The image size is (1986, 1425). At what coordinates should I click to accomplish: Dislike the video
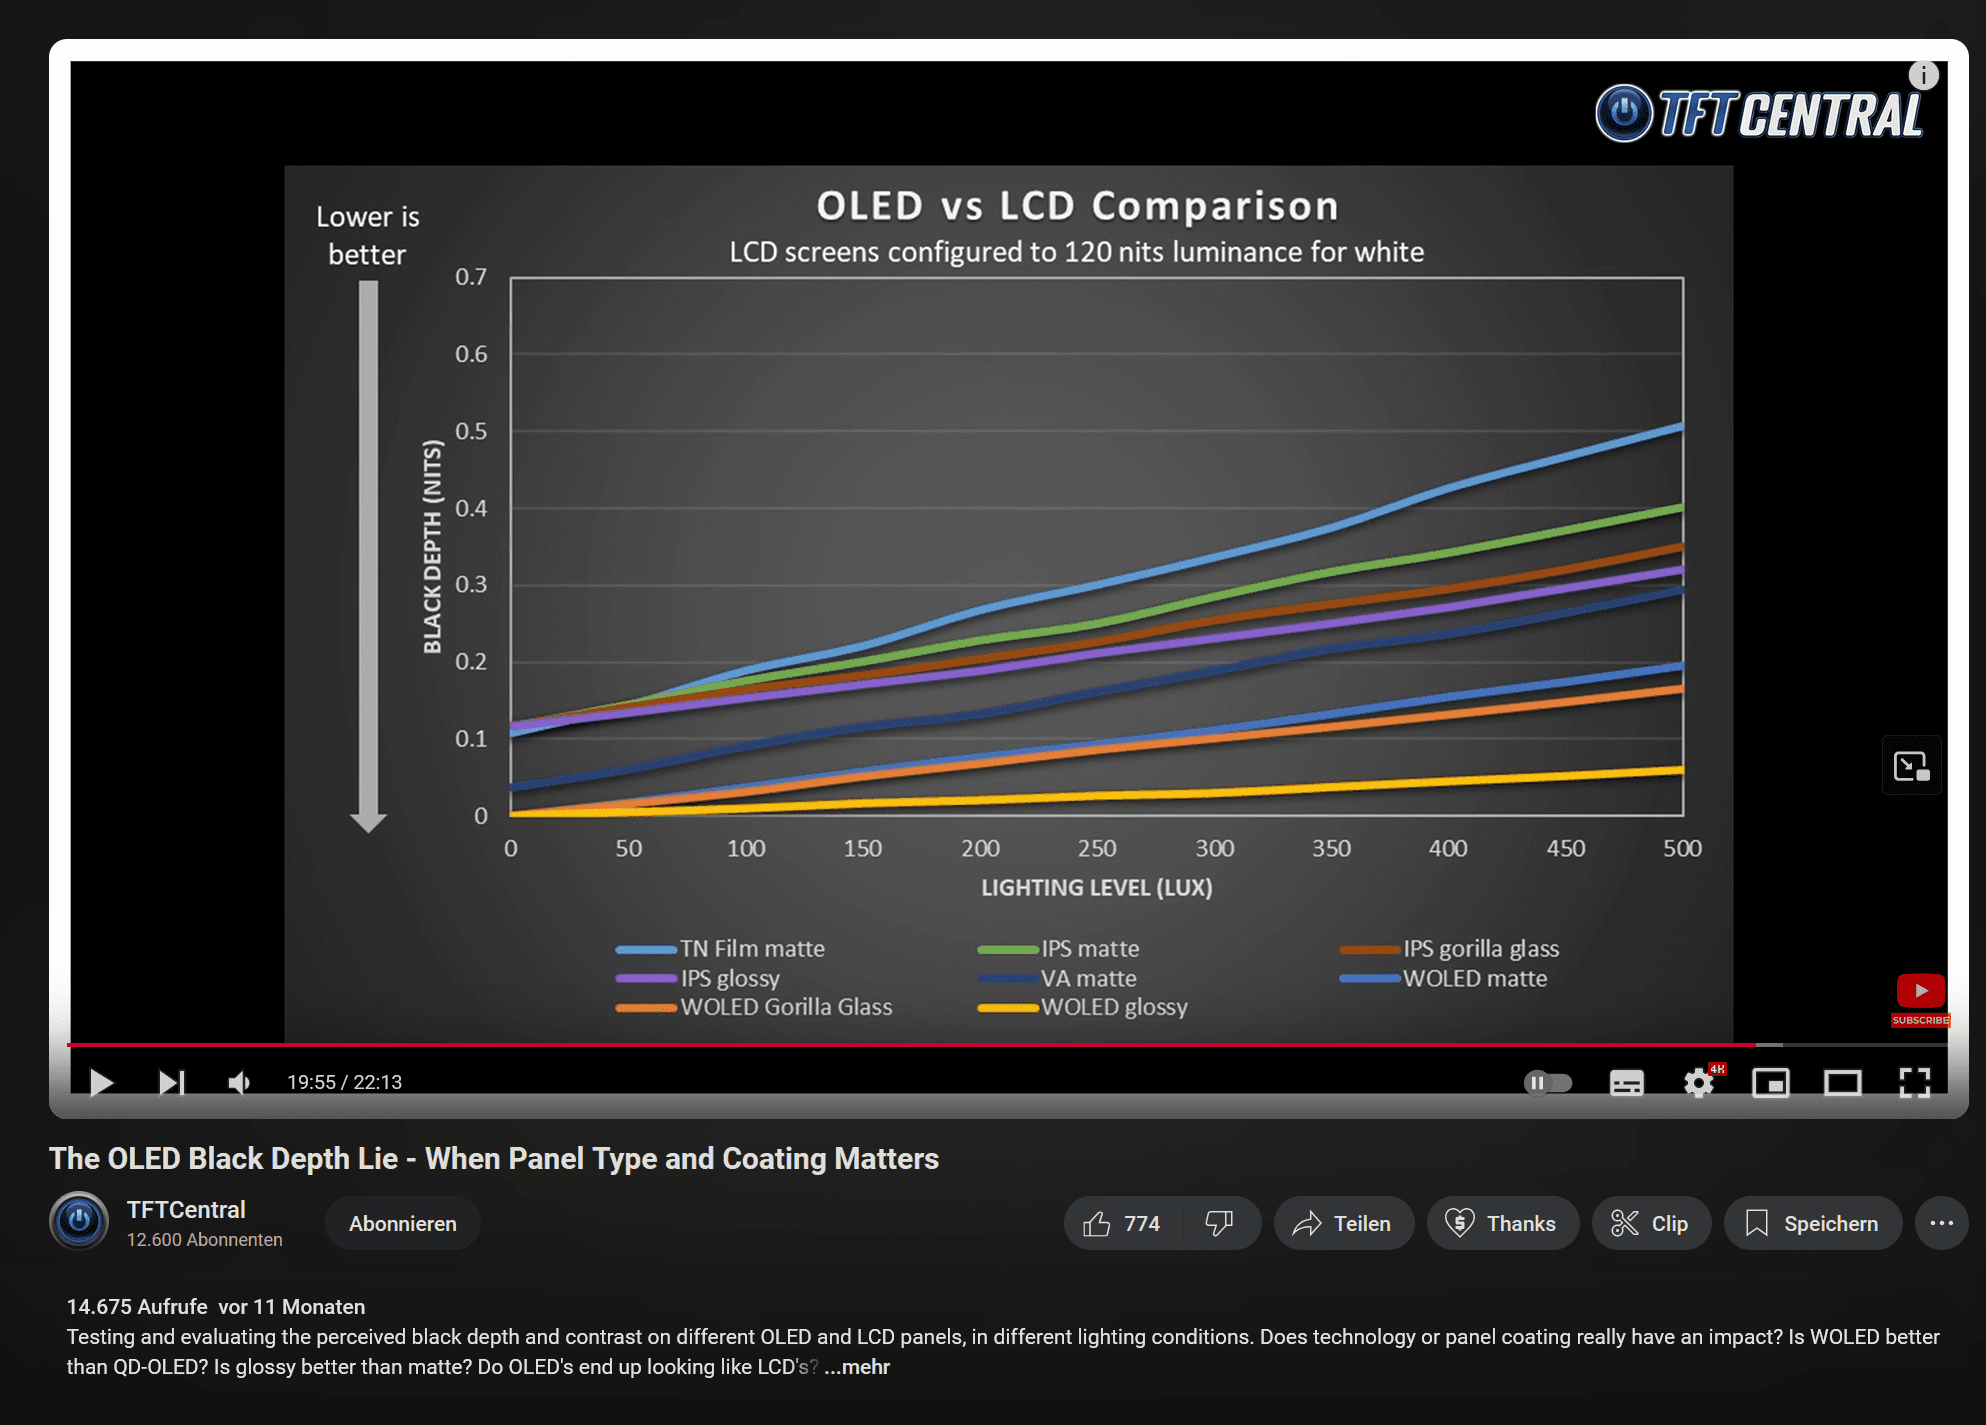point(1220,1223)
